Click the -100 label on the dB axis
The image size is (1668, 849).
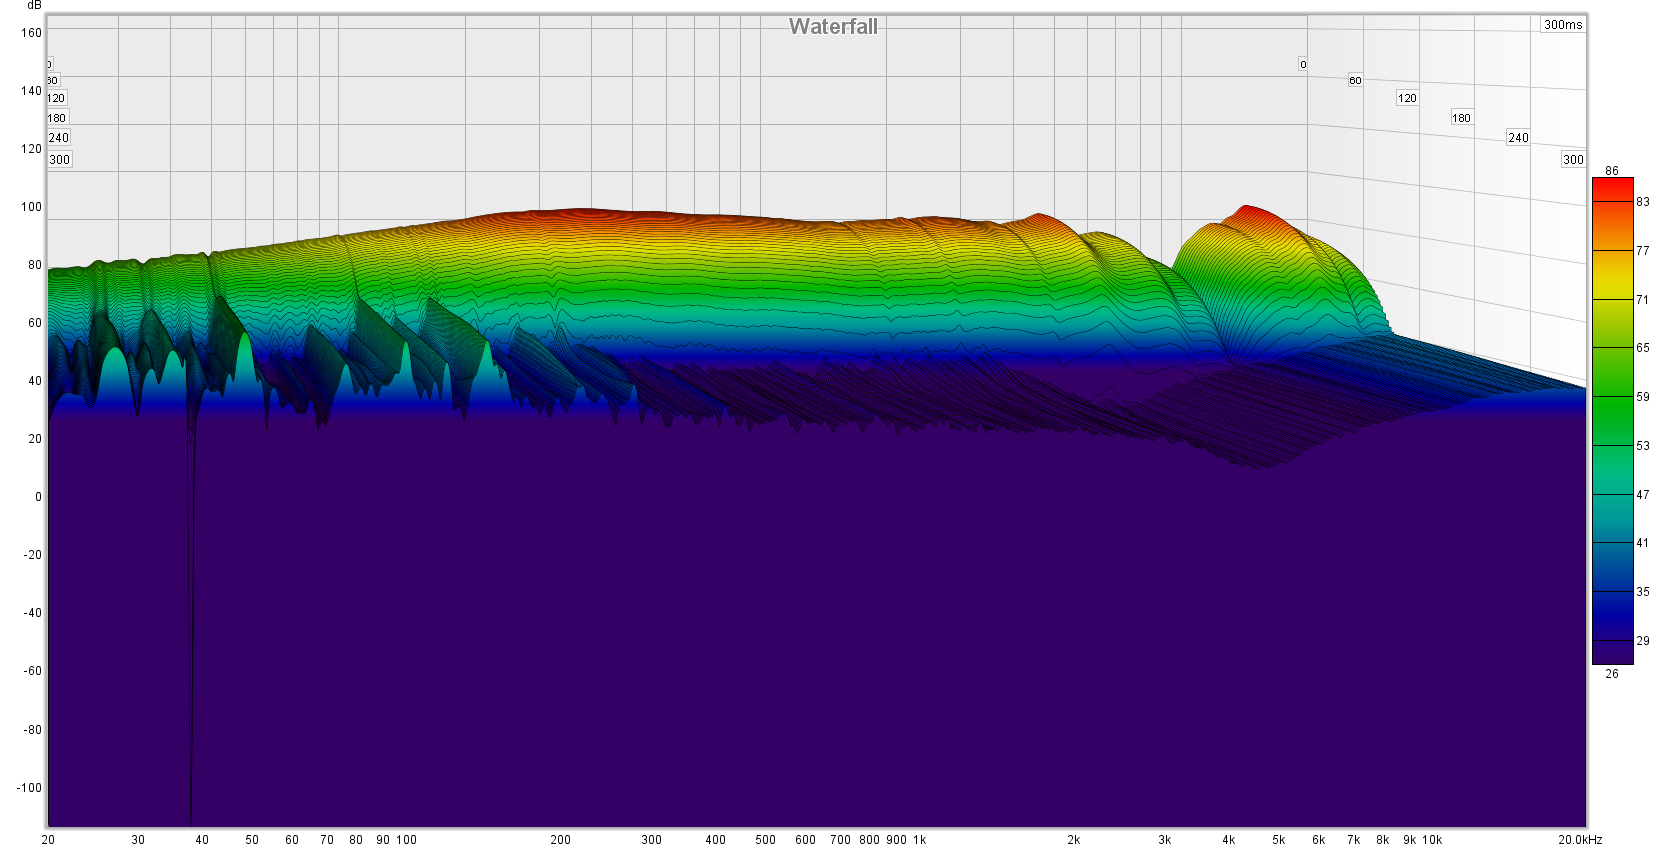pos(29,788)
